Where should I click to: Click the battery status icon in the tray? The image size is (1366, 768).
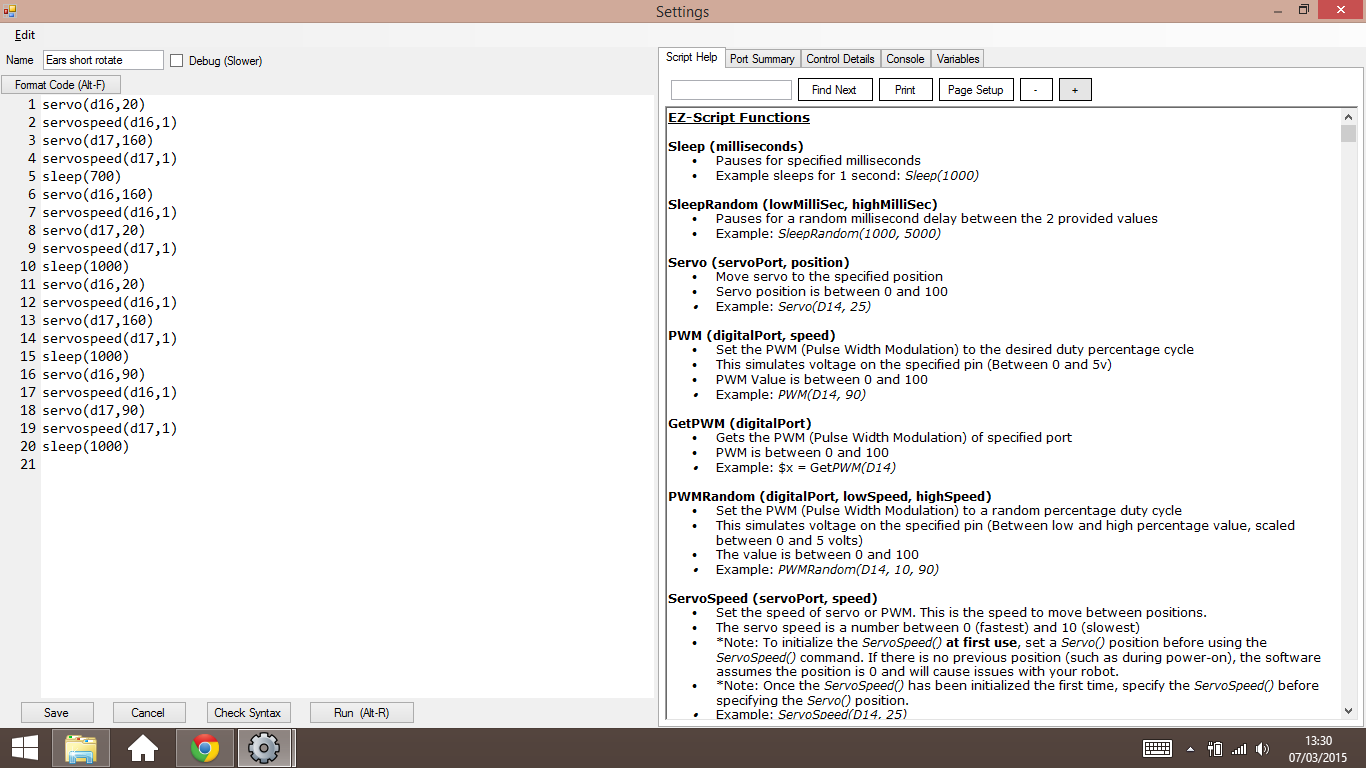1216,747
